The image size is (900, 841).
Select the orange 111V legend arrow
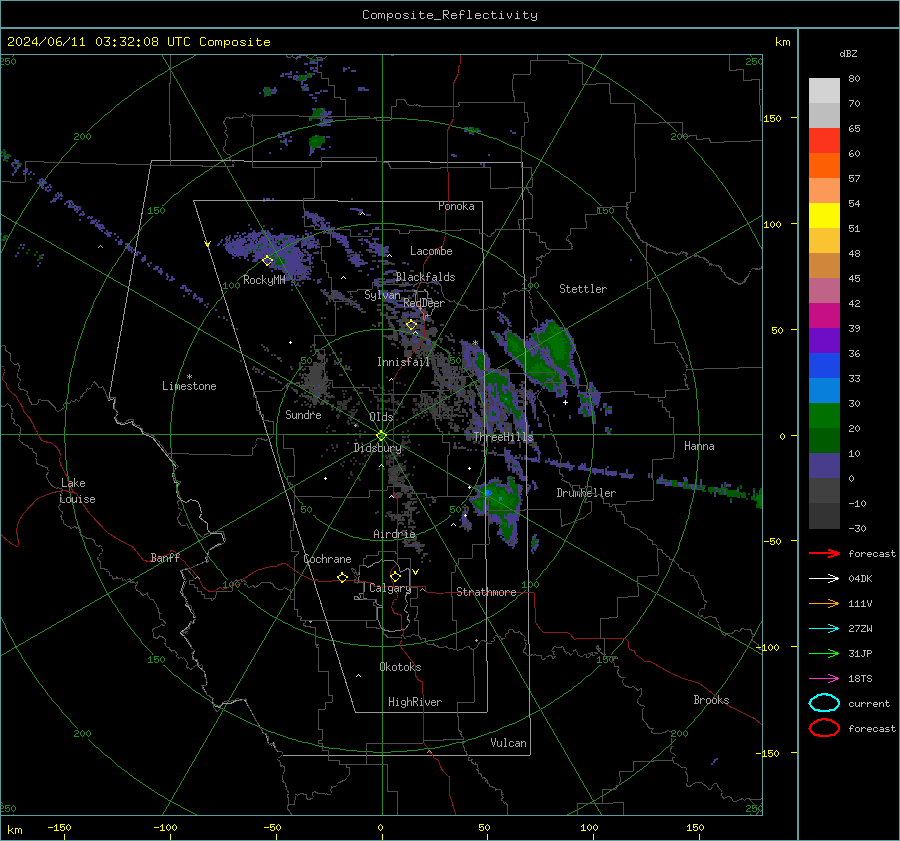pos(824,603)
